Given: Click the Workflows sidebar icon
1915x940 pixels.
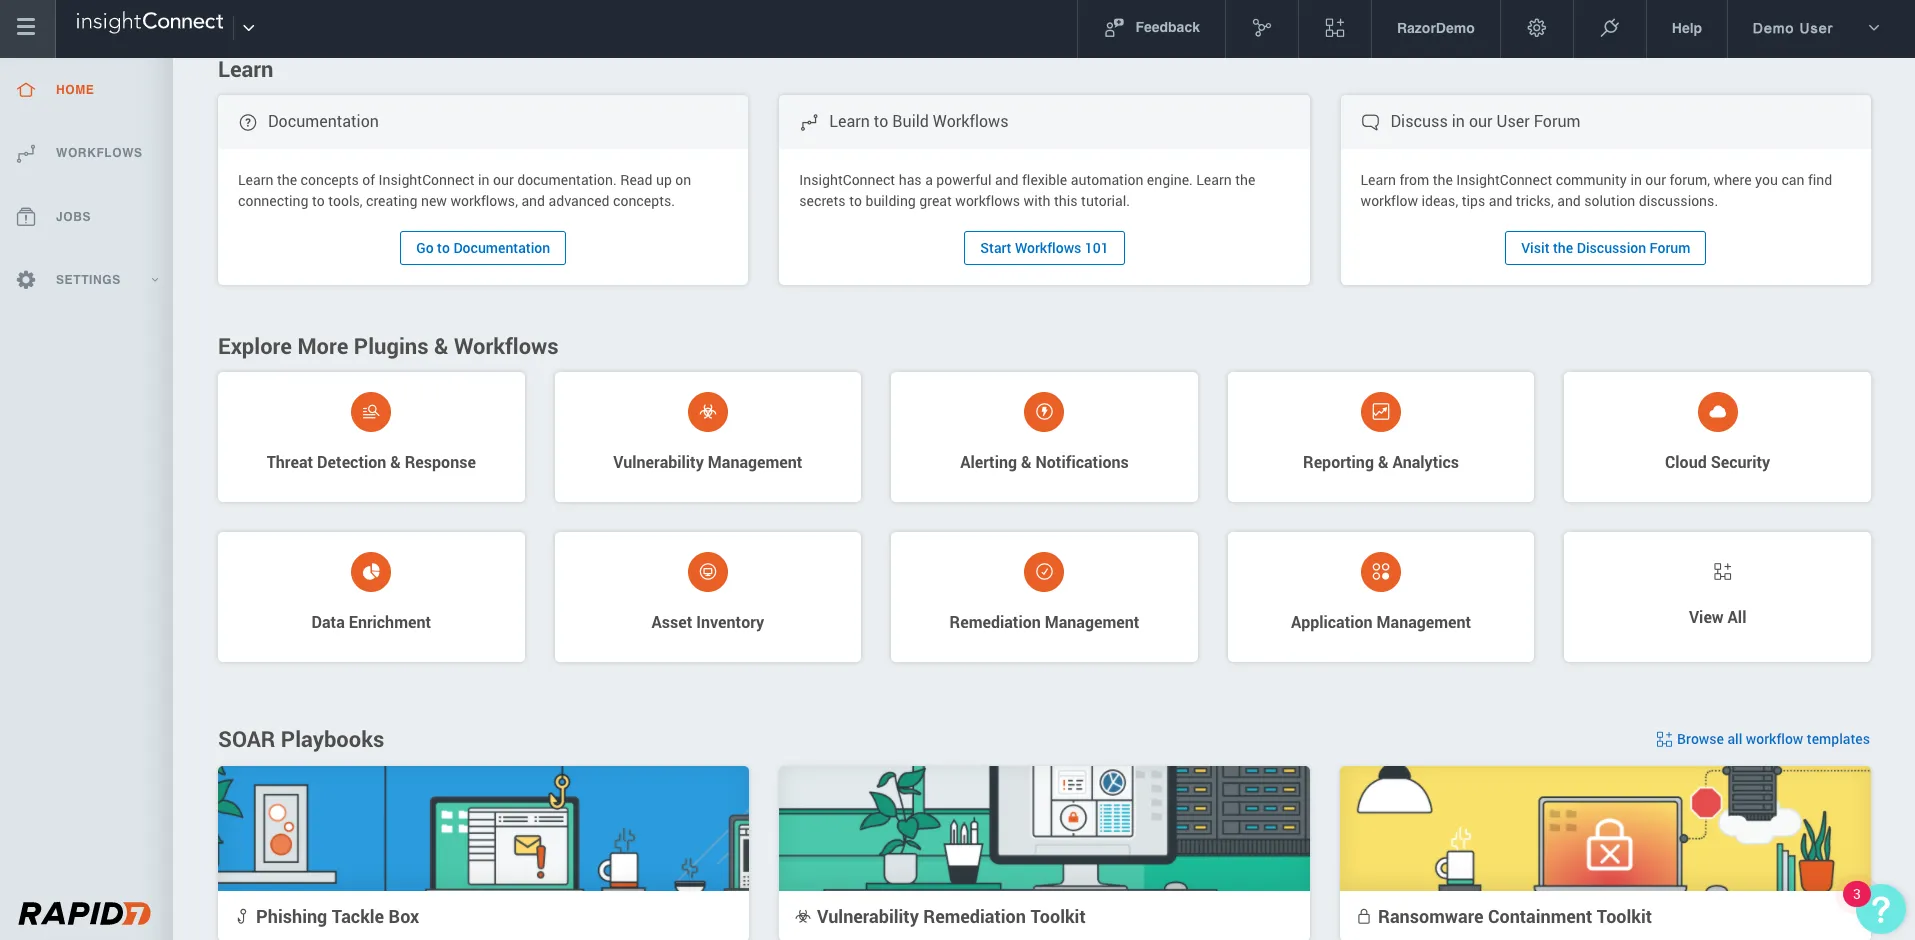Looking at the screenshot, I should 26,153.
